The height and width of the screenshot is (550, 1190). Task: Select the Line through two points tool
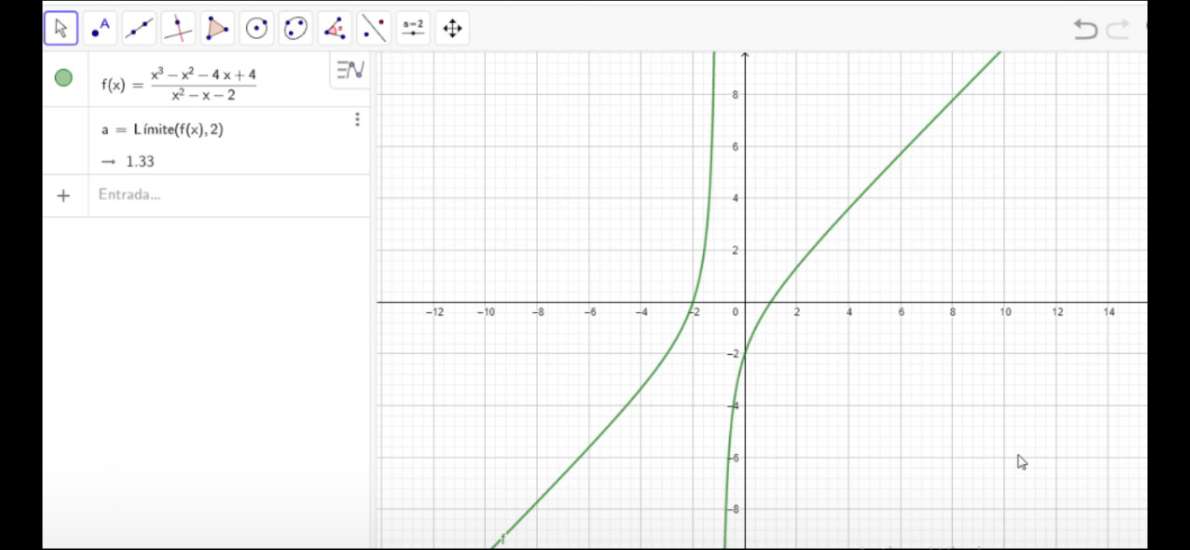(139, 29)
